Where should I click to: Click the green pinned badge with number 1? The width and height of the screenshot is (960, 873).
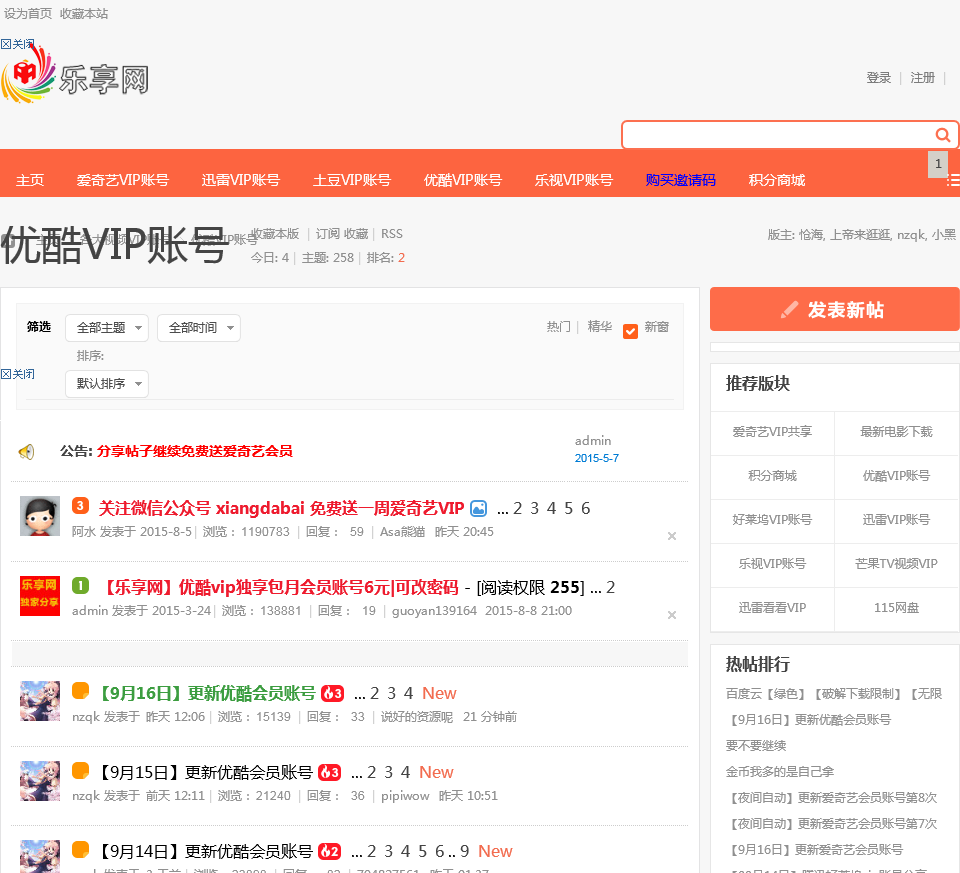click(x=80, y=586)
